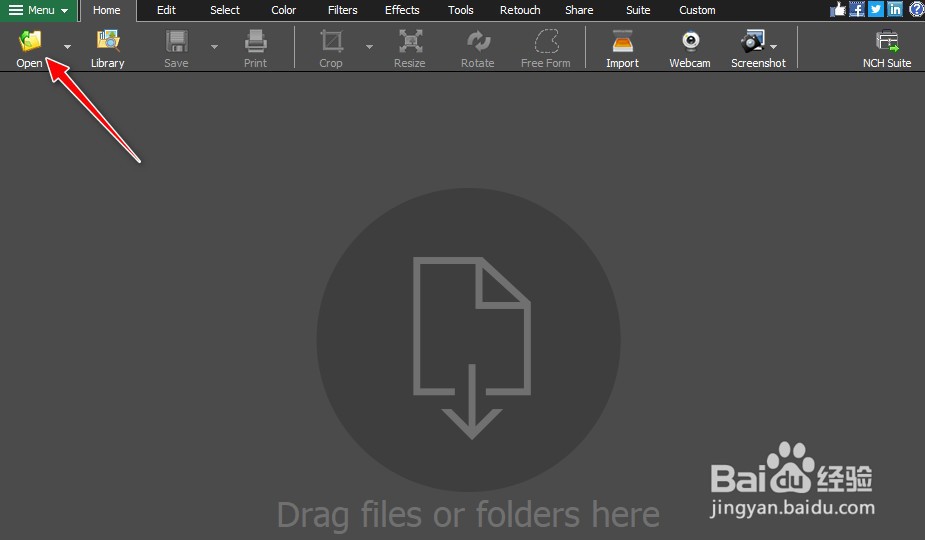Click the Print icon
Viewport: 925px width, 540px height.
255,41
